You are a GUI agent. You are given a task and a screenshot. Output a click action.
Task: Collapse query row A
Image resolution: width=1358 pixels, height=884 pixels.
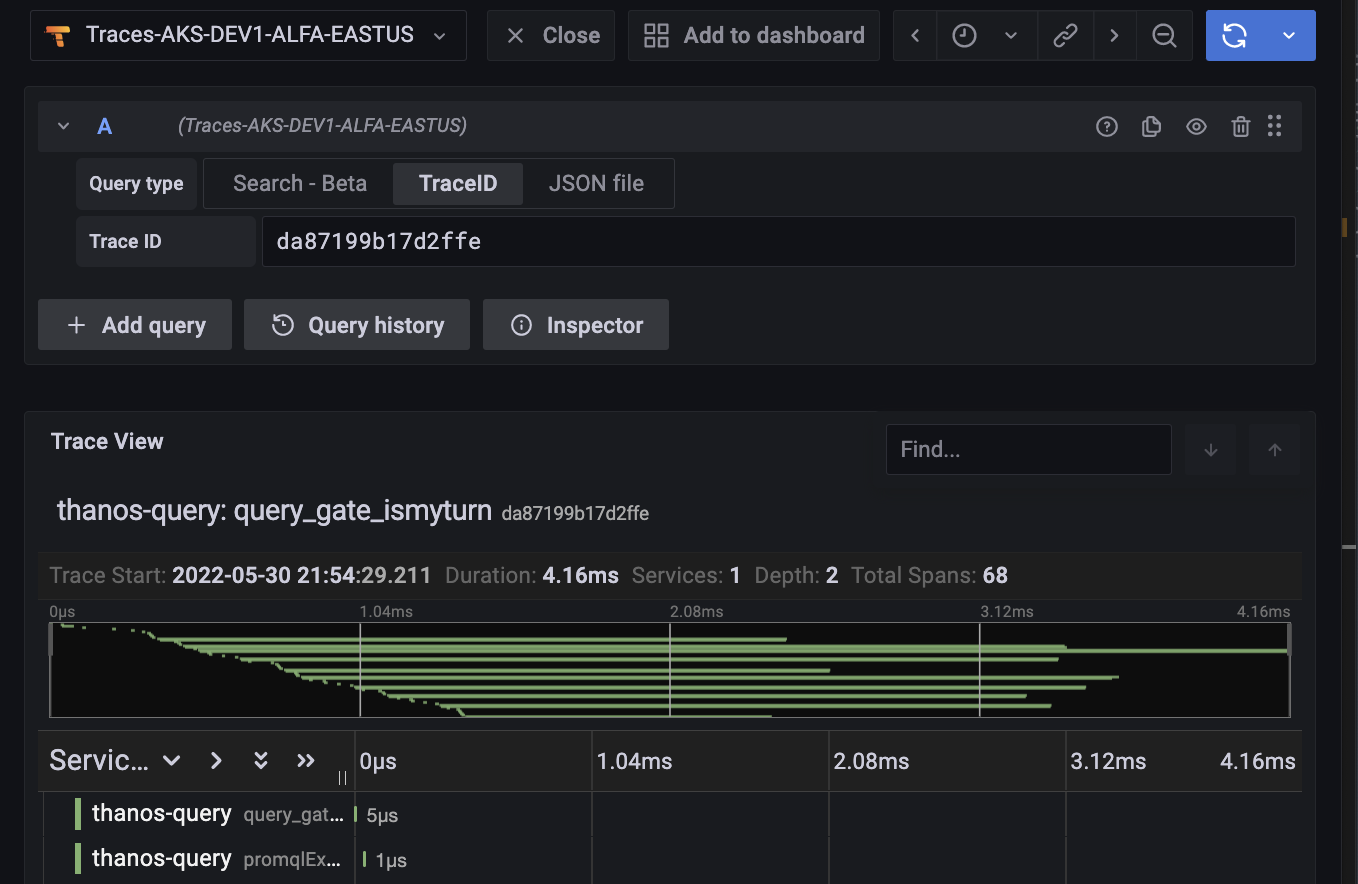[63, 126]
